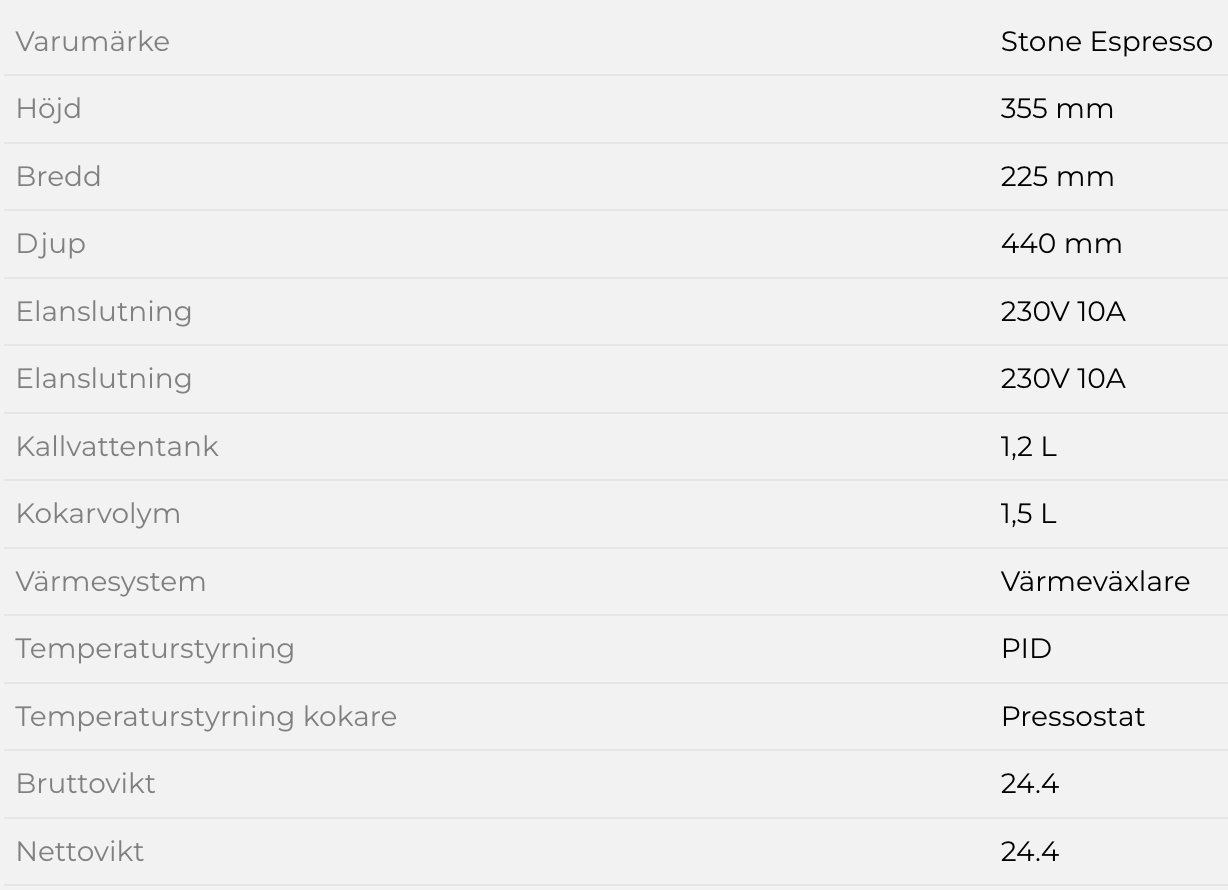Click the PID temperature control value

1026,649
